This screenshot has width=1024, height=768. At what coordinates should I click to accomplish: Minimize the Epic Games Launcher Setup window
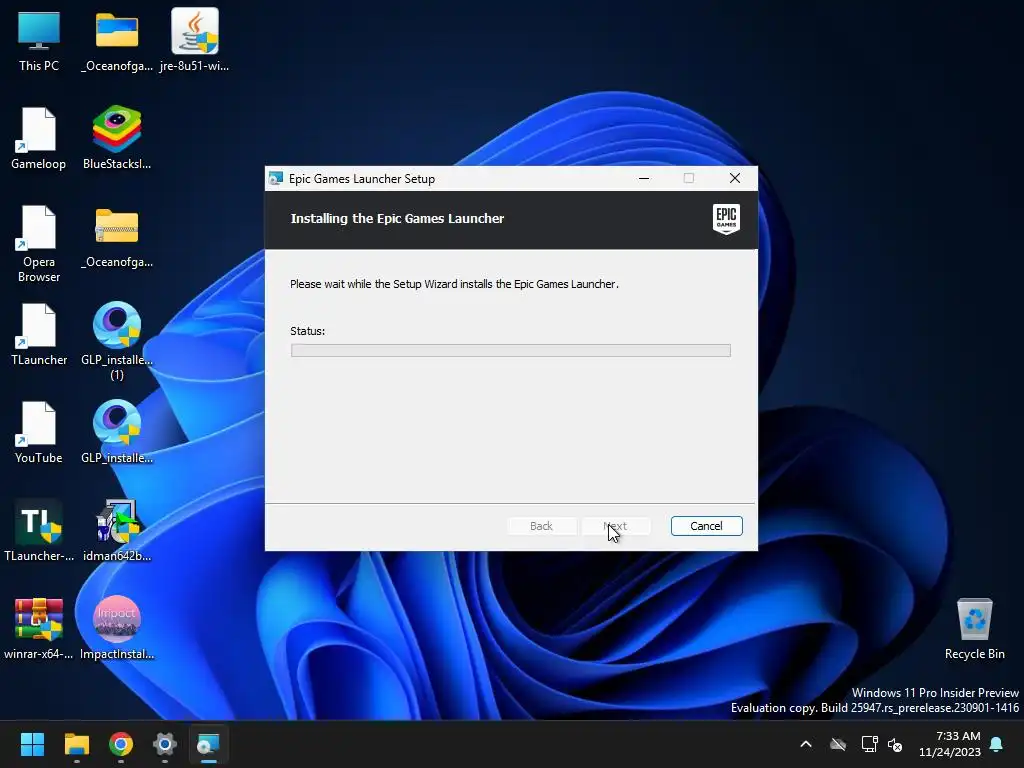coord(644,178)
